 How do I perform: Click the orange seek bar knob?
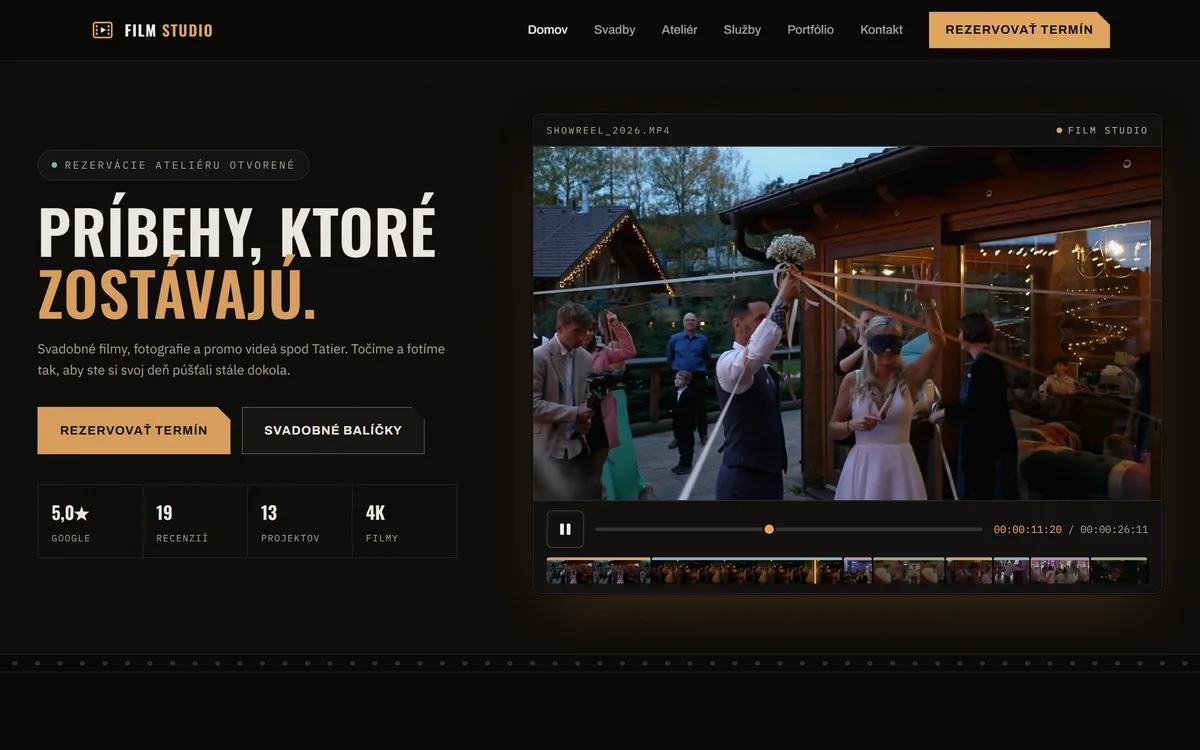point(769,529)
